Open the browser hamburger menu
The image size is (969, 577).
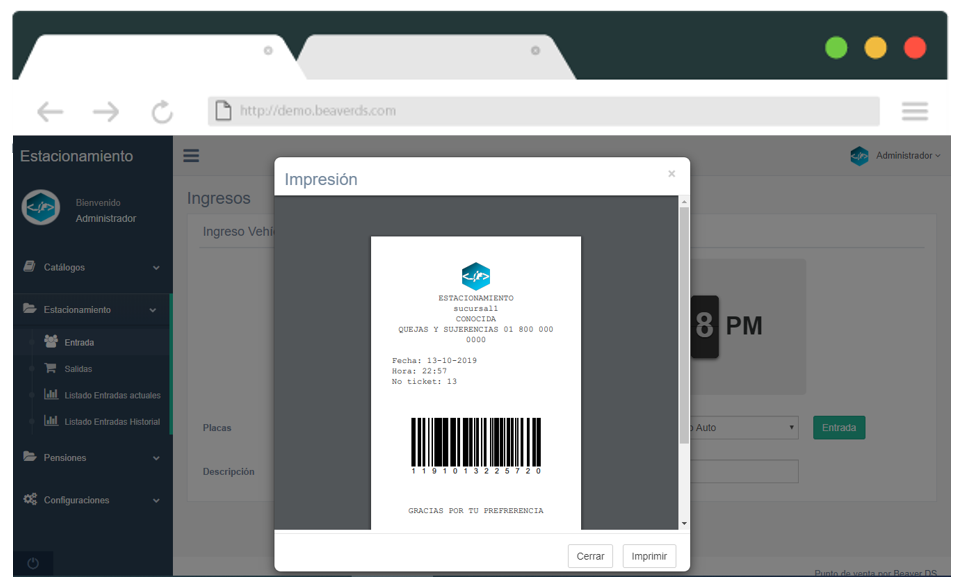915,111
